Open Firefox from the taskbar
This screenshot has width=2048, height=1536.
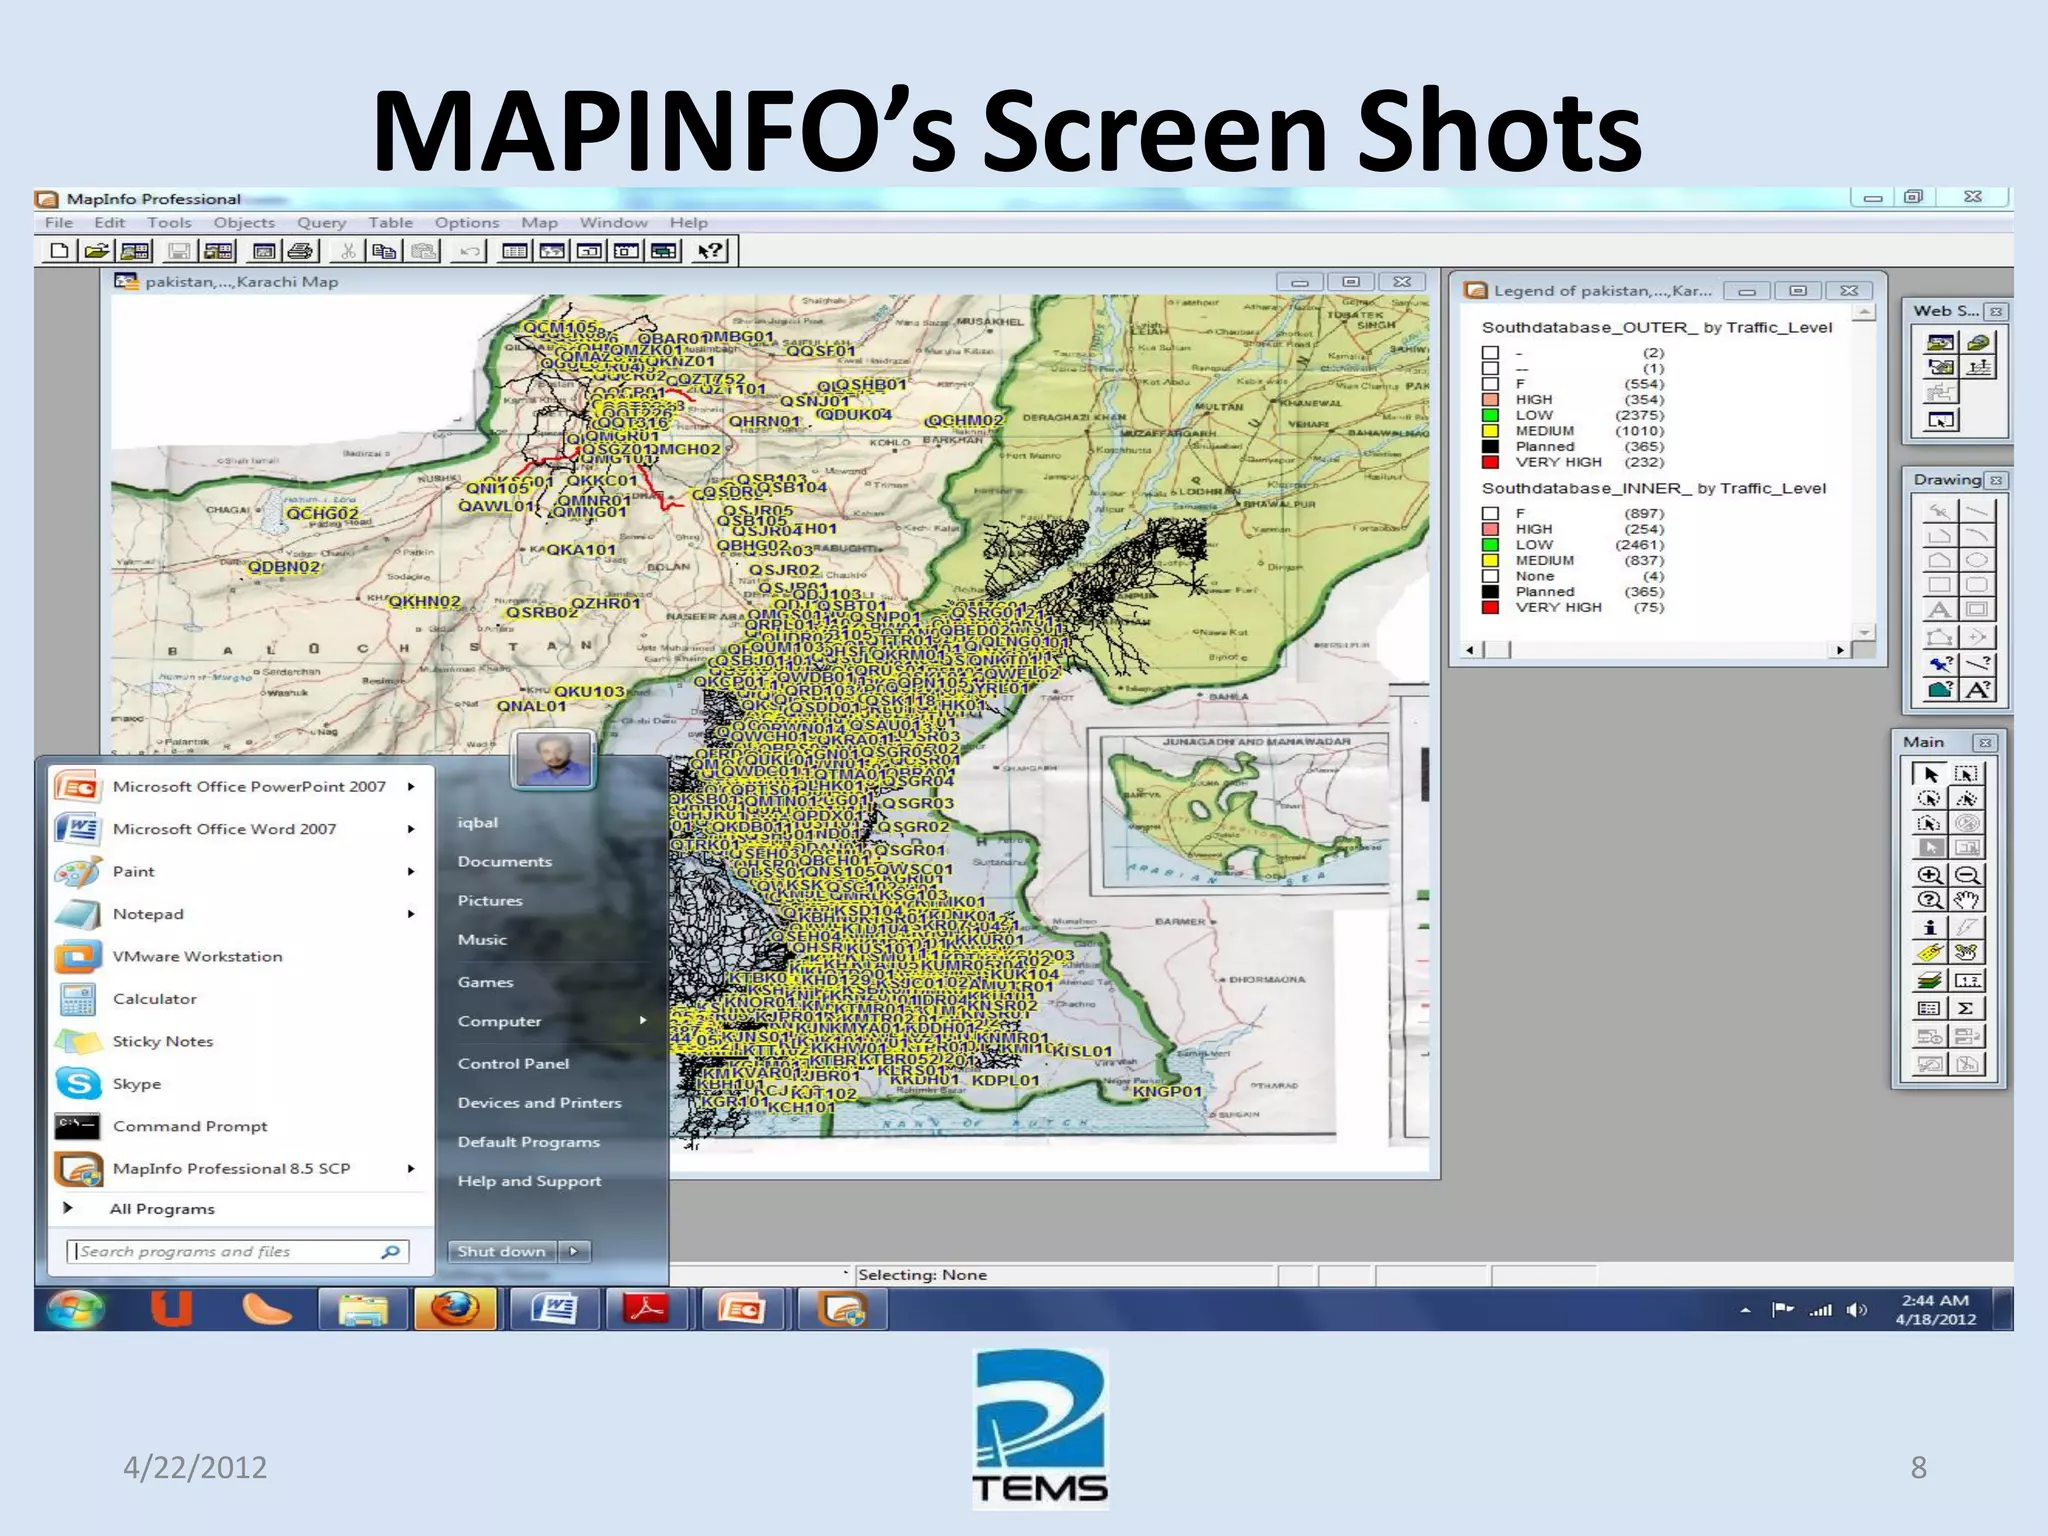(x=455, y=1309)
